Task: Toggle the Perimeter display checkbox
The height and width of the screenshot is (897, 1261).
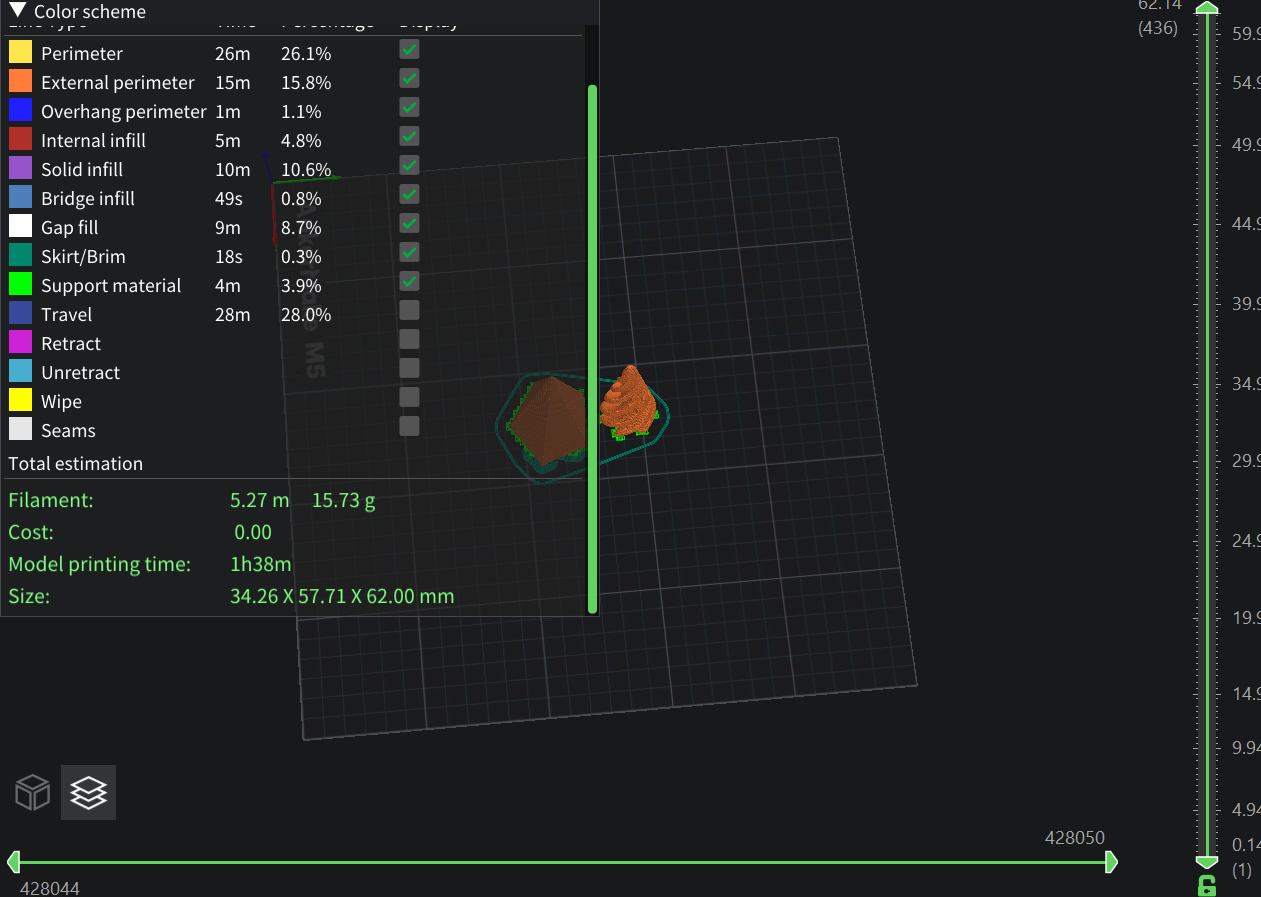Action: pyautogui.click(x=409, y=50)
